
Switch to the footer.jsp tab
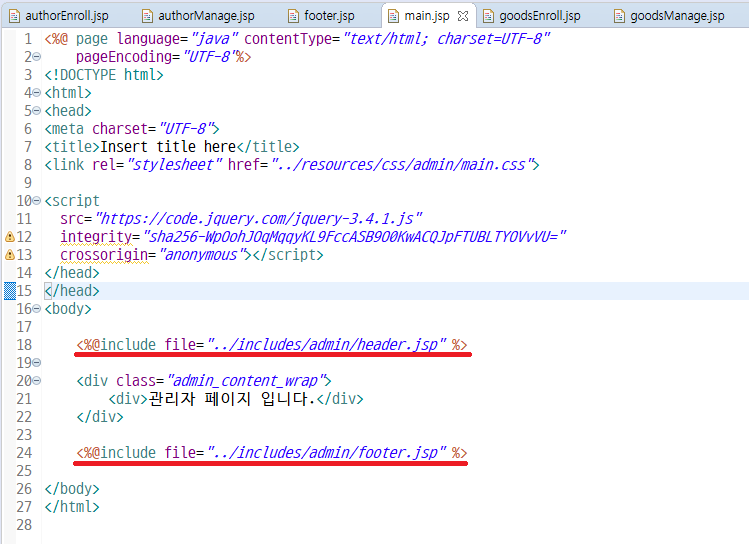click(321, 16)
